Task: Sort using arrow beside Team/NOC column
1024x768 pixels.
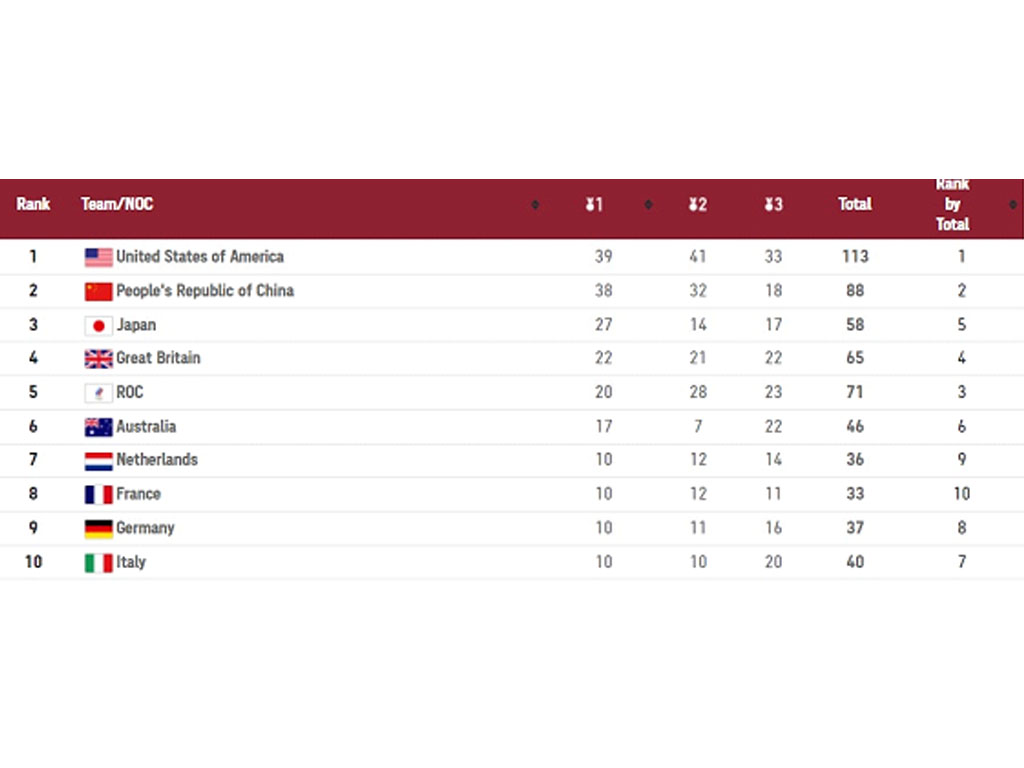Action: pos(536,205)
